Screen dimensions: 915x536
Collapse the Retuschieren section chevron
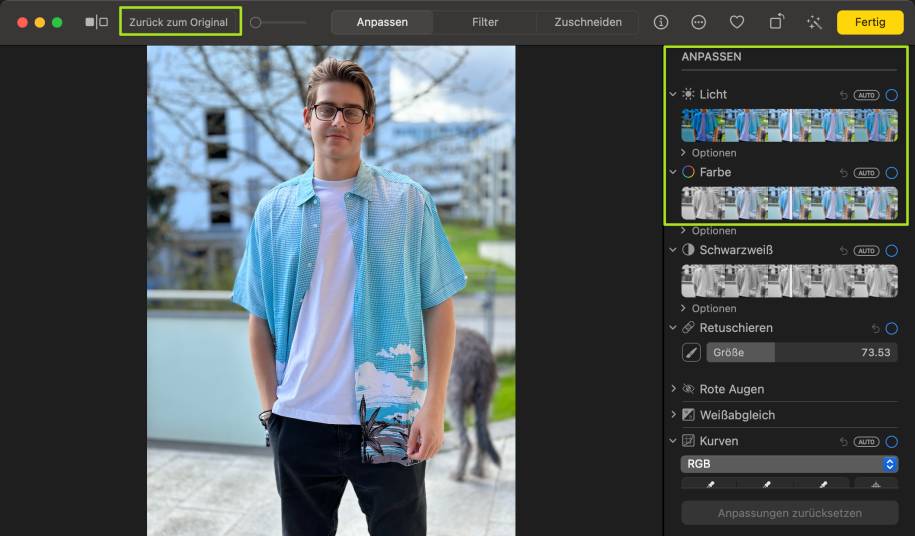(673, 328)
